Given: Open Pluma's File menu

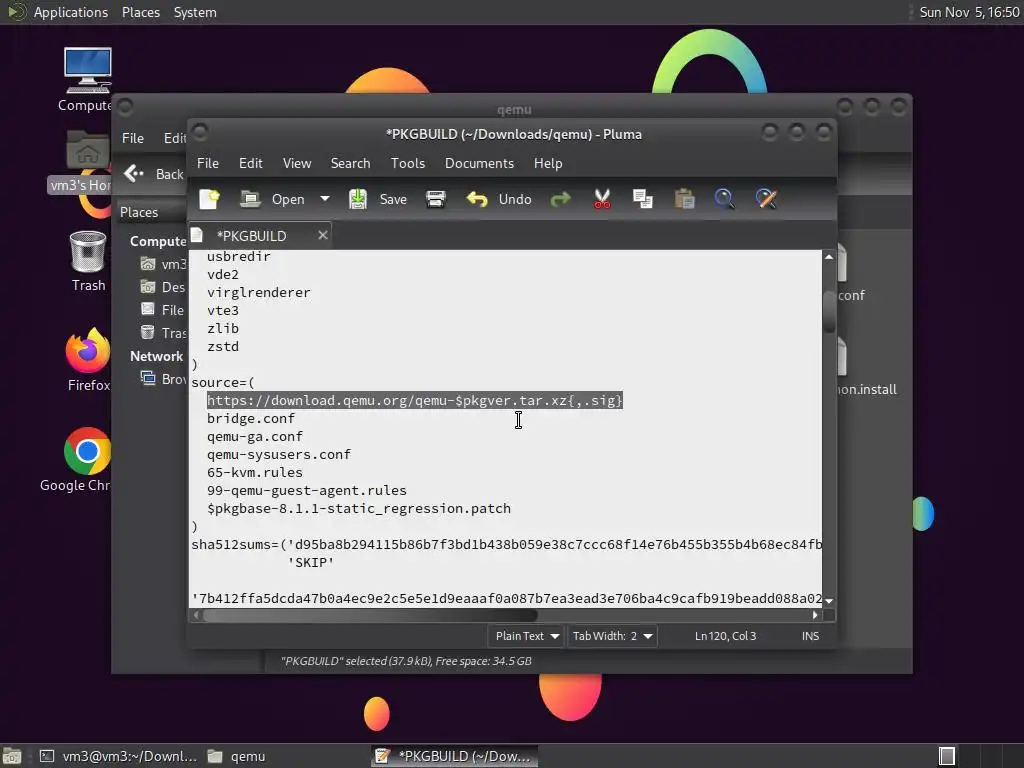Looking at the screenshot, I should pos(208,163).
